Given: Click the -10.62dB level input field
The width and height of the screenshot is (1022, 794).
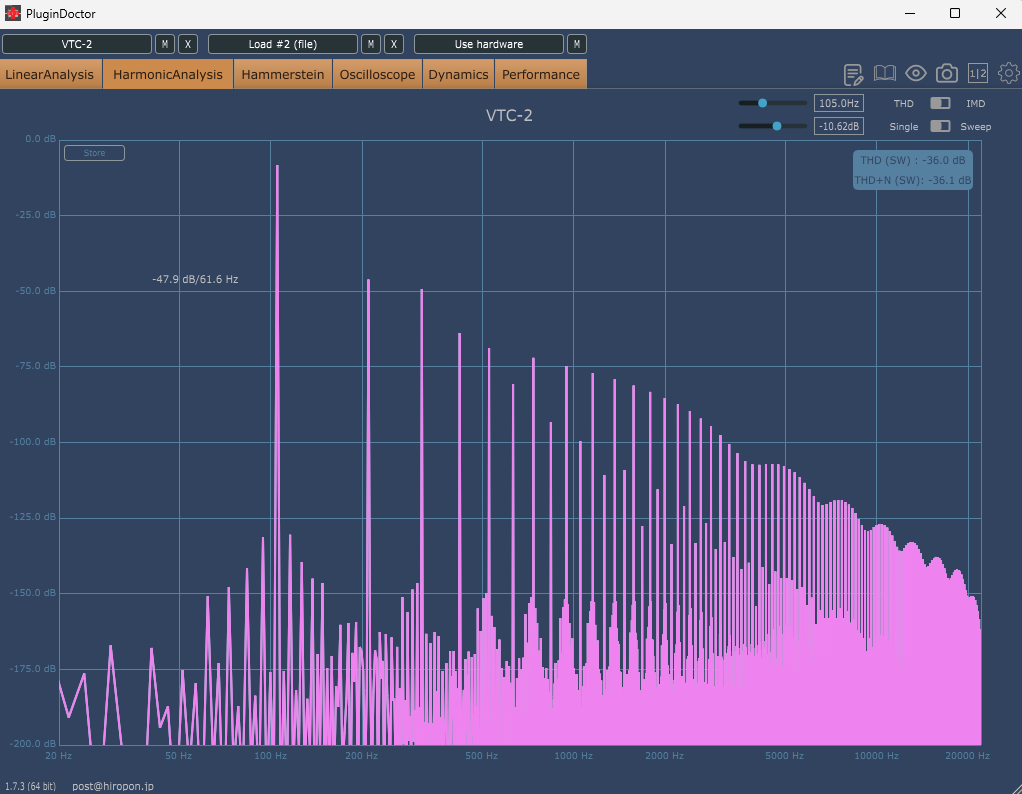Looking at the screenshot, I should (x=839, y=126).
